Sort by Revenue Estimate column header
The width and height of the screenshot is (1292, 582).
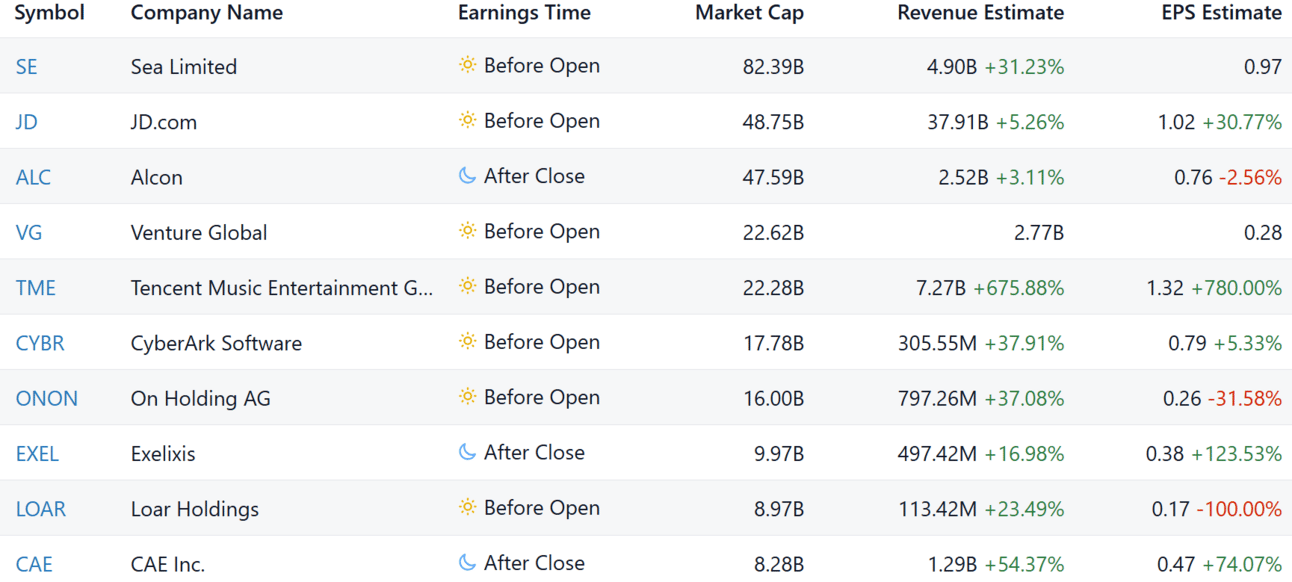pos(980,13)
